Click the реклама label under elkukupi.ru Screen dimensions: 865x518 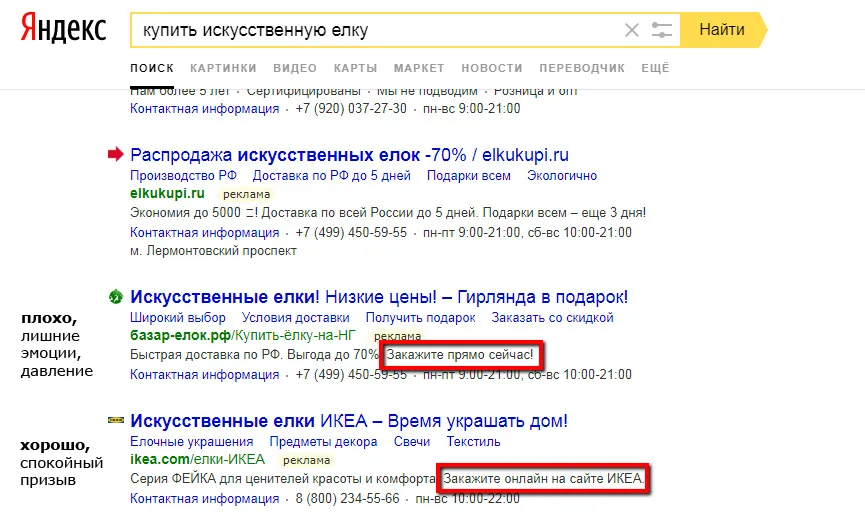(247, 194)
